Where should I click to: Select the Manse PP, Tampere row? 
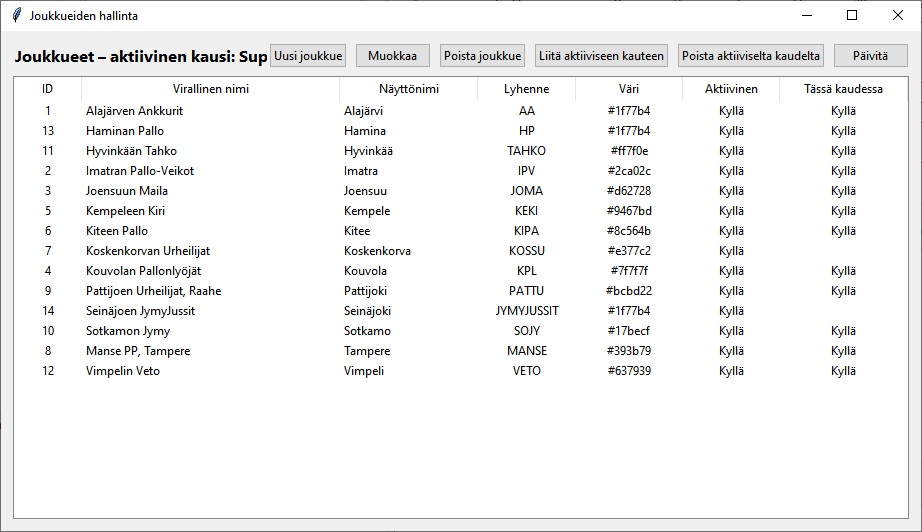[137, 351]
